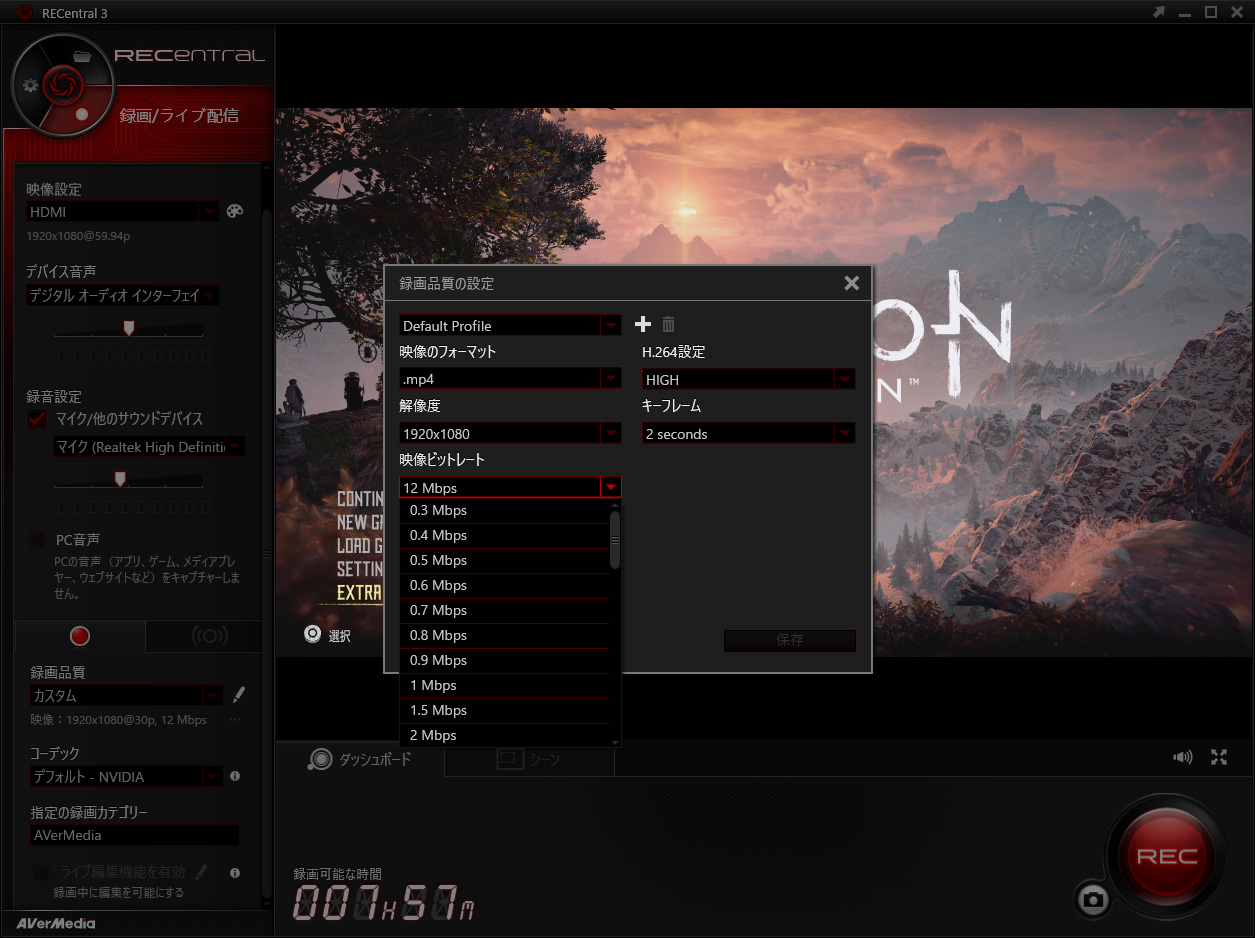Enable PC音声 checkbox
The height and width of the screenshot is (938, 1255).
pos(37,540)
